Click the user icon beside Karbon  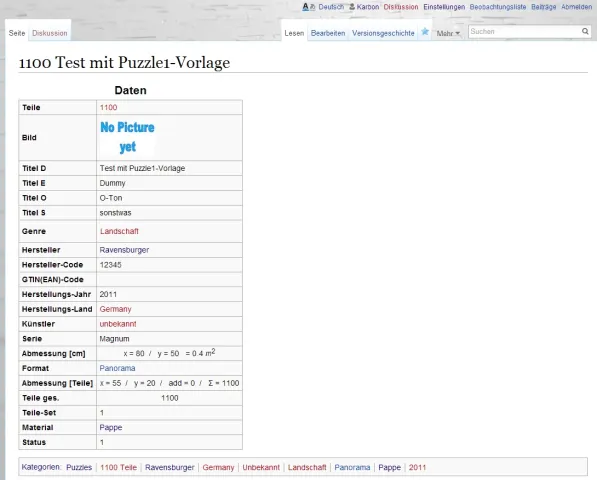pyautogui.click(x=352, y=7)
